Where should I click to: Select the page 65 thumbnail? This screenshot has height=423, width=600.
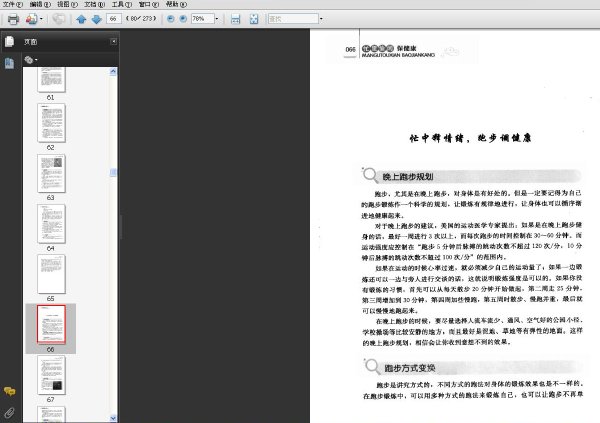pyautogui.click(x=51, y=274)
